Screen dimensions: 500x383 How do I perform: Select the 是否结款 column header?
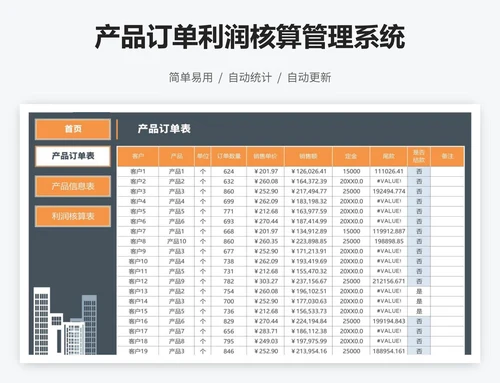click(x=419, y=156)
